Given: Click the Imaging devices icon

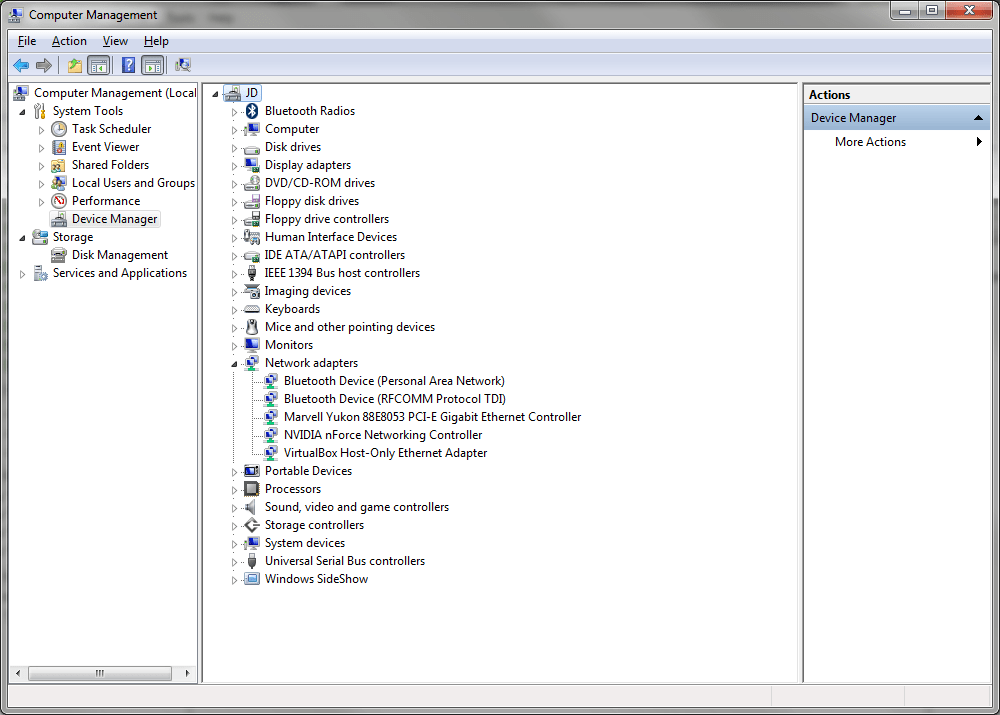Looking at the screenshot, I should (252, 291).
